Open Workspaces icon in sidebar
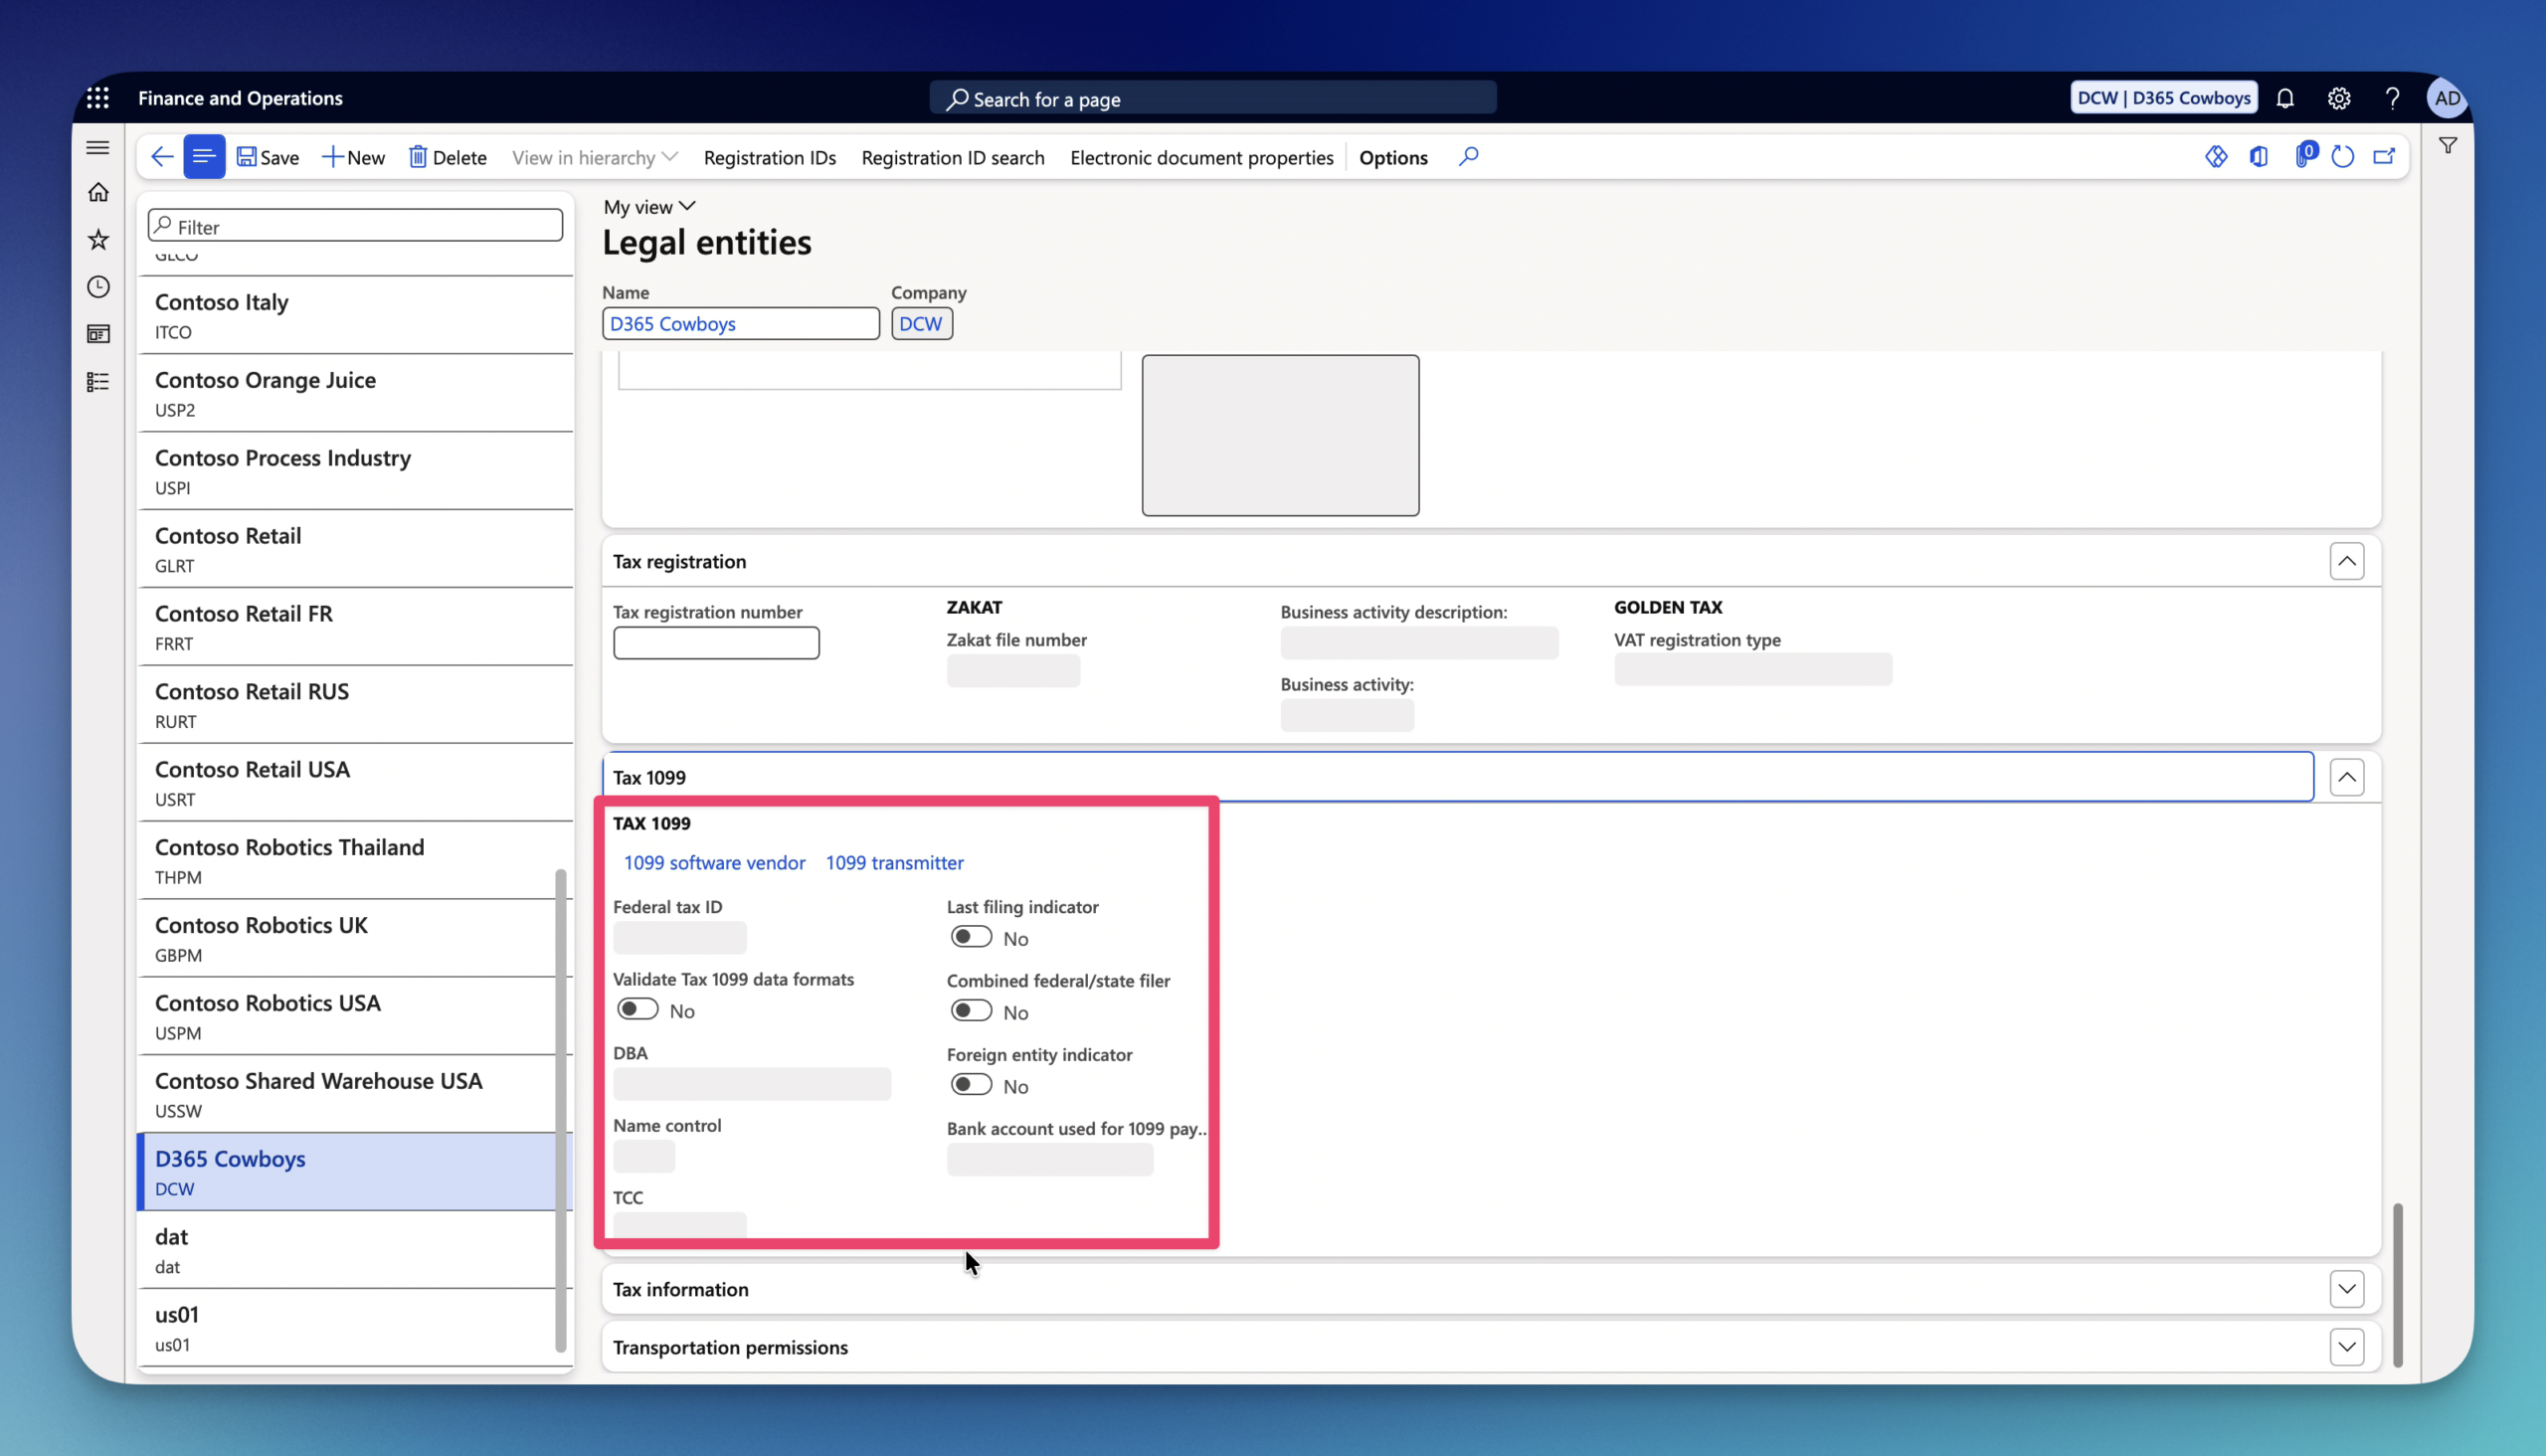 pyautogui.click(x=98, y=334)
